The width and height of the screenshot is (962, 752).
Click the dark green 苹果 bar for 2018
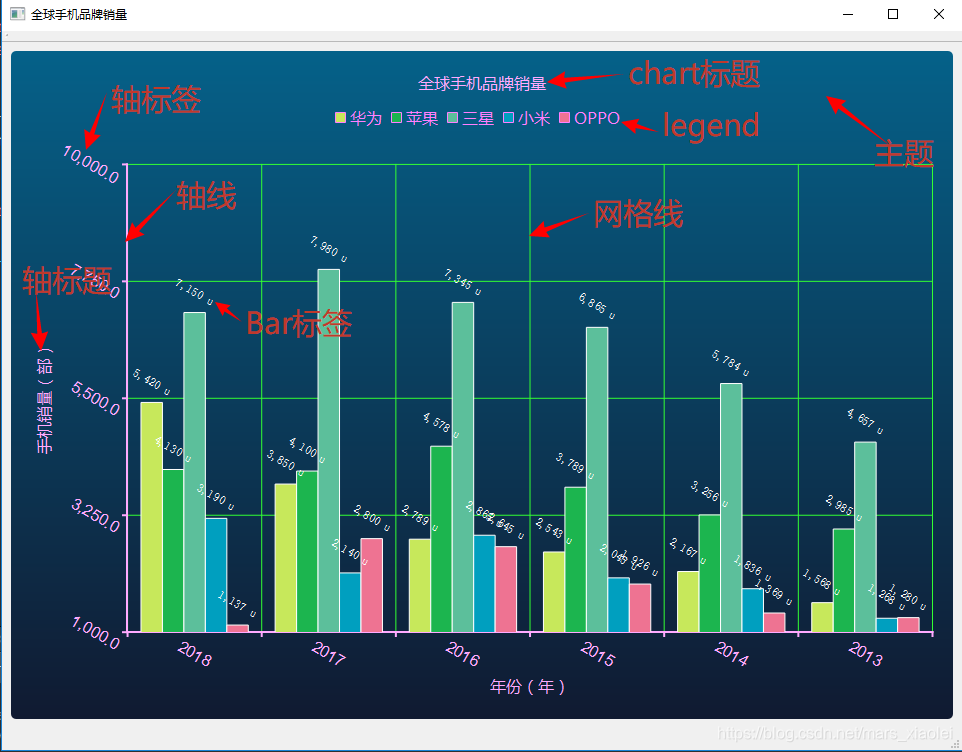[173, 551]
